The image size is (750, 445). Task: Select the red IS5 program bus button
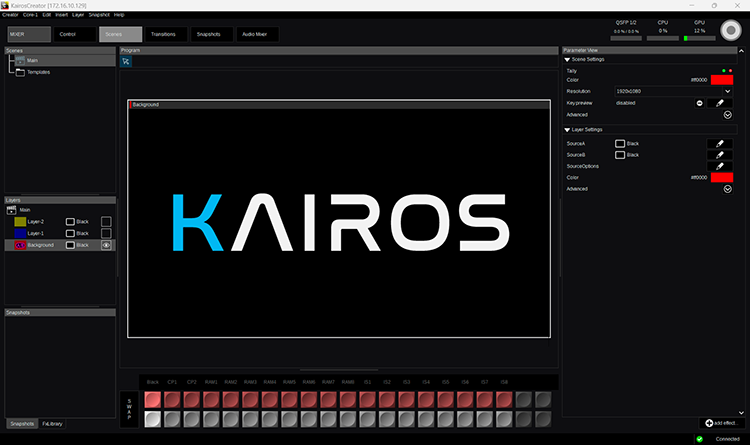pyautogui.click(x=445, y=400)
